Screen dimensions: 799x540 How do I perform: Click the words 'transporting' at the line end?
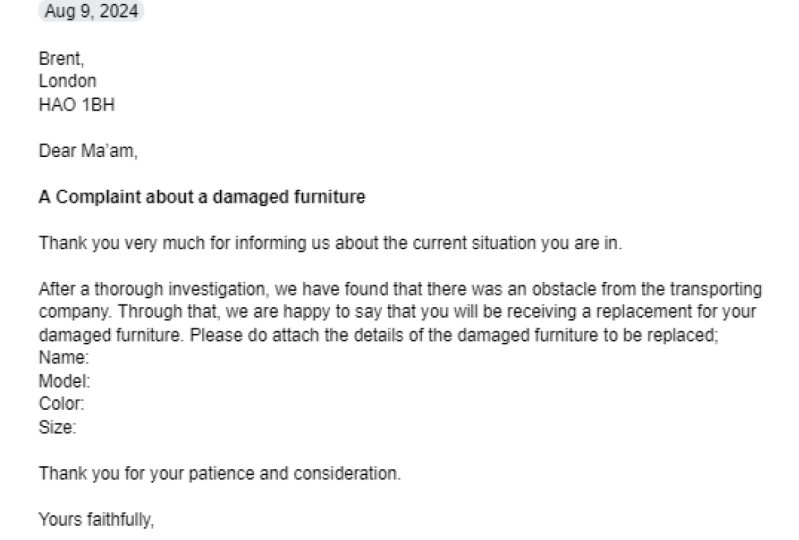coord(715,289)
